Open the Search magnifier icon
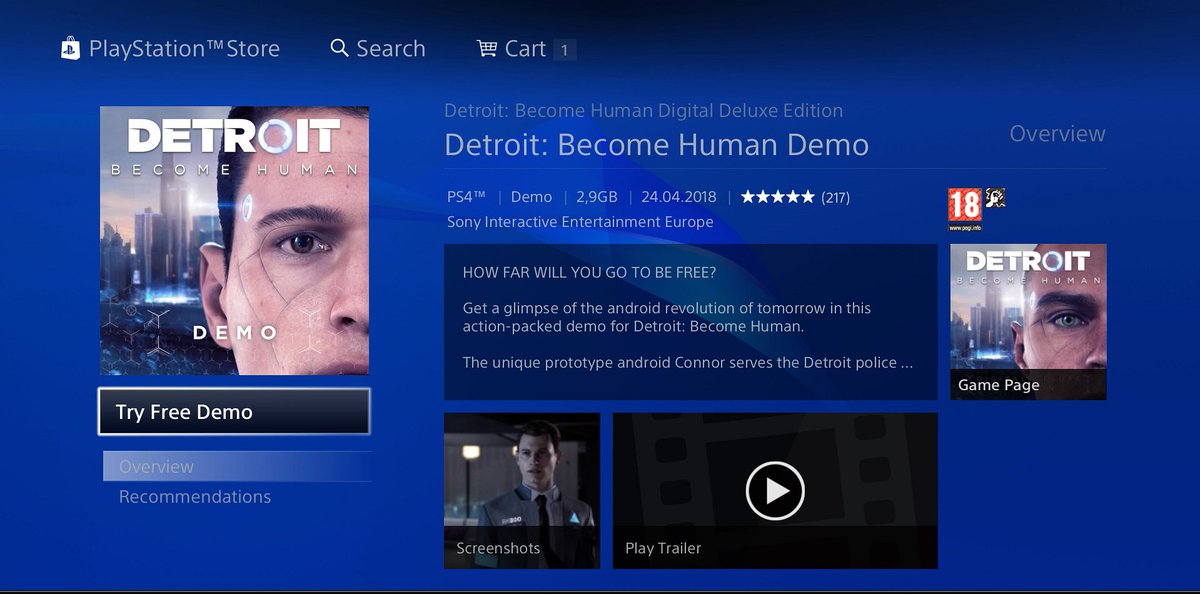 (340, 48)
